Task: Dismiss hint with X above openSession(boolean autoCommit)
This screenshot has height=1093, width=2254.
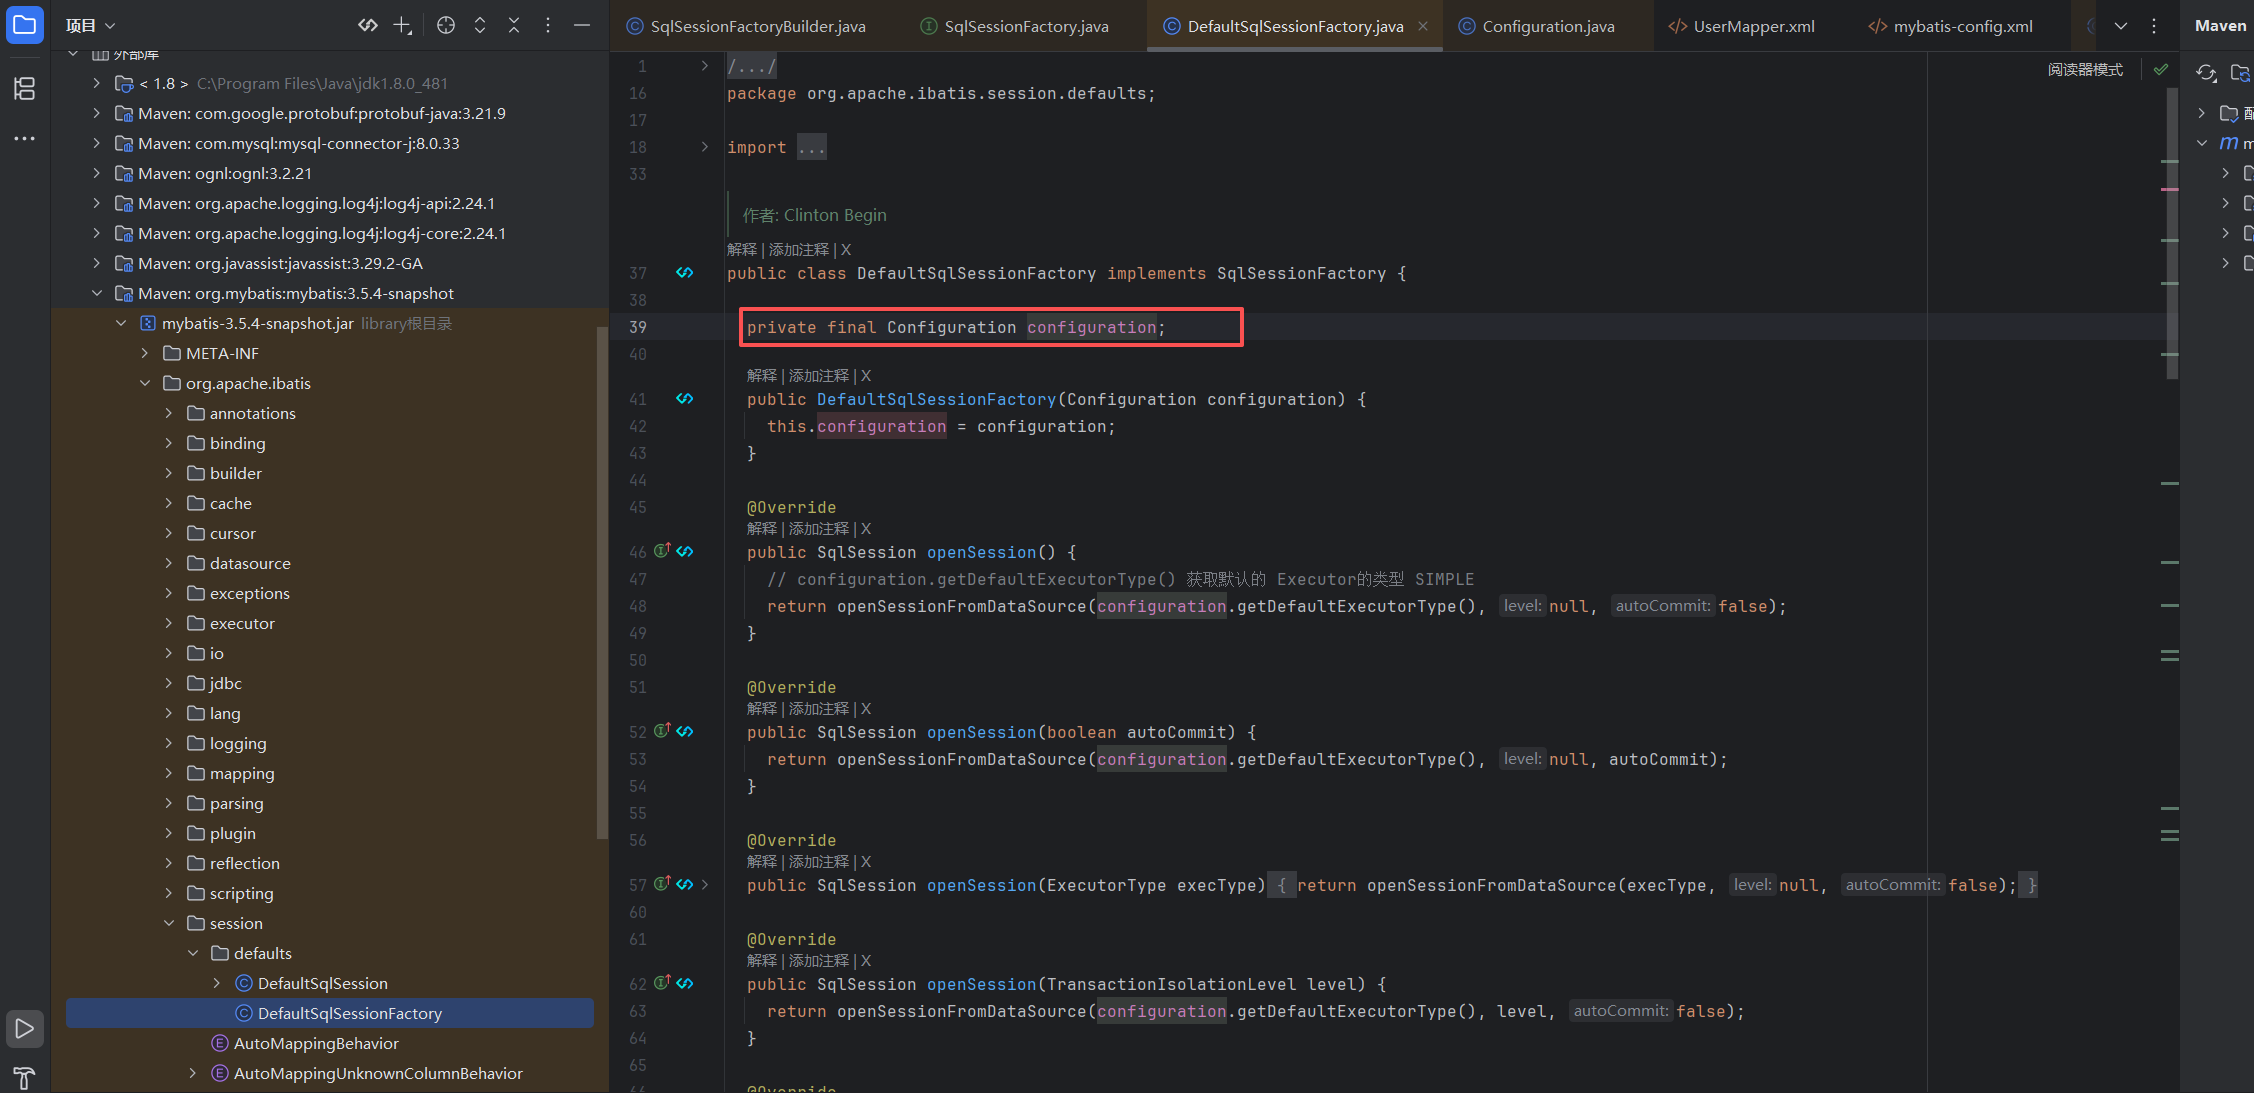Action: coord(866,709)
